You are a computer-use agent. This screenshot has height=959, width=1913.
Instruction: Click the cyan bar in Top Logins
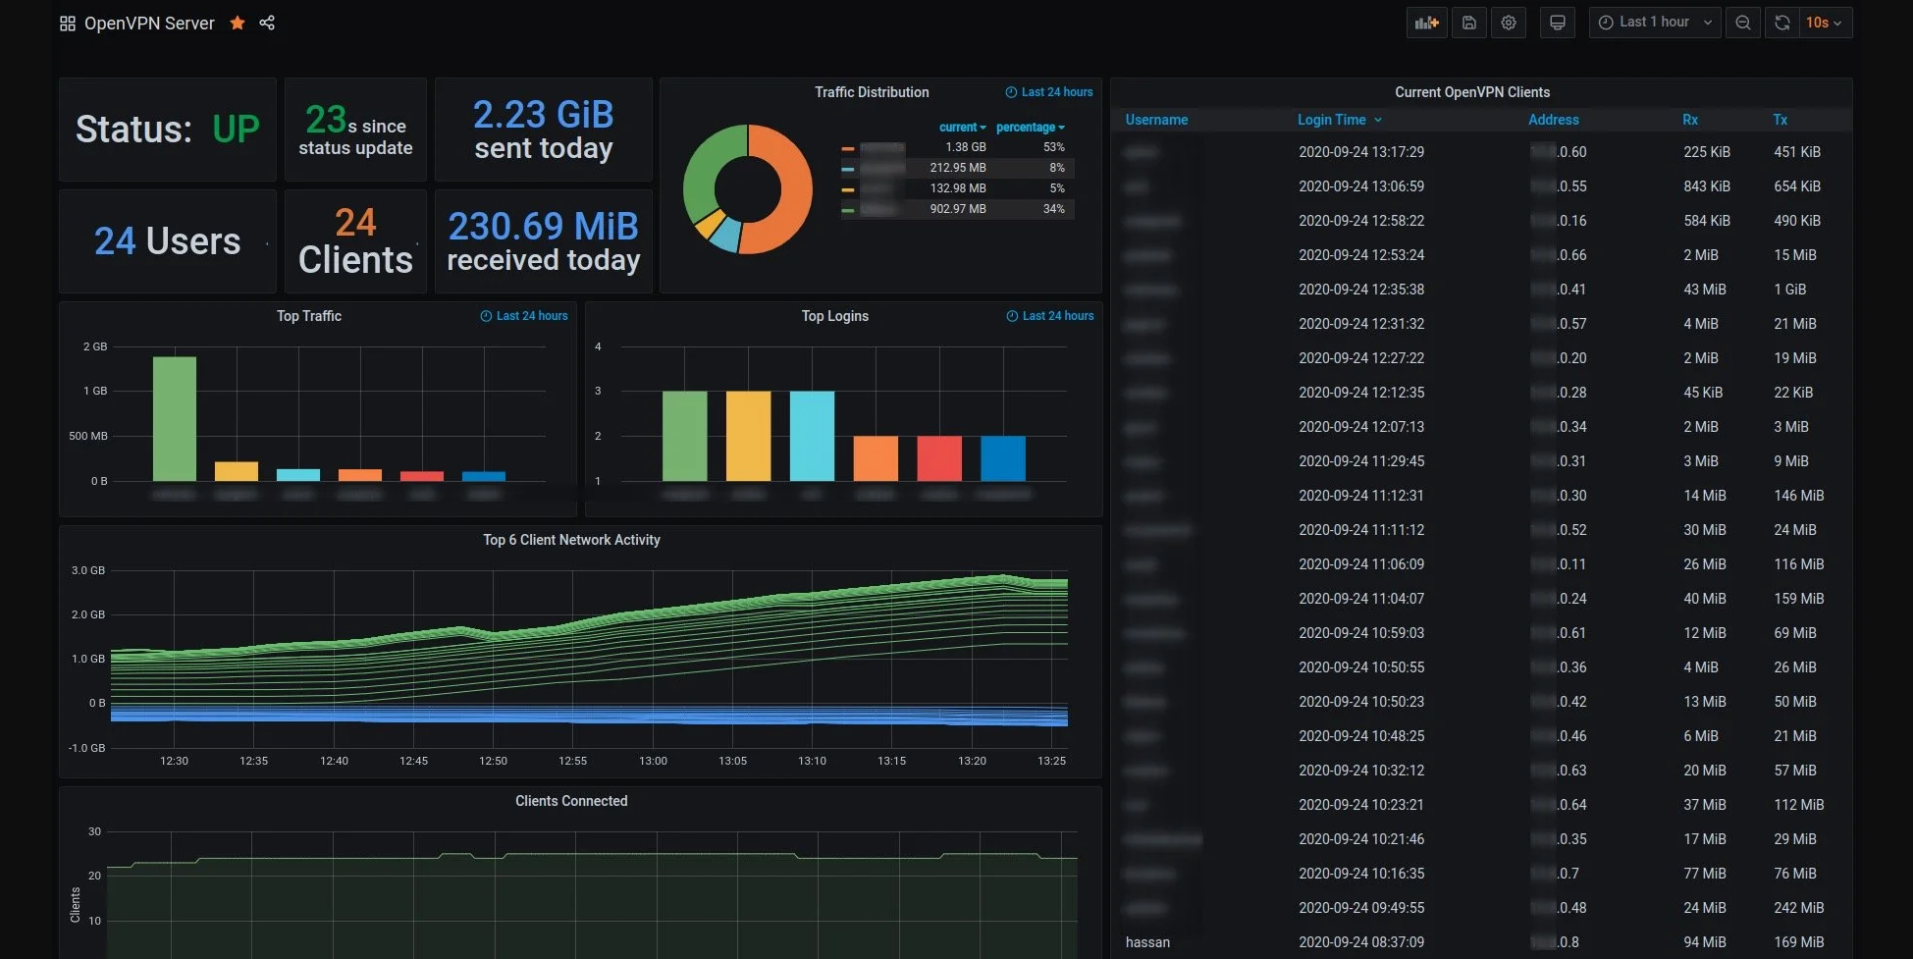(x=812, y=435)
